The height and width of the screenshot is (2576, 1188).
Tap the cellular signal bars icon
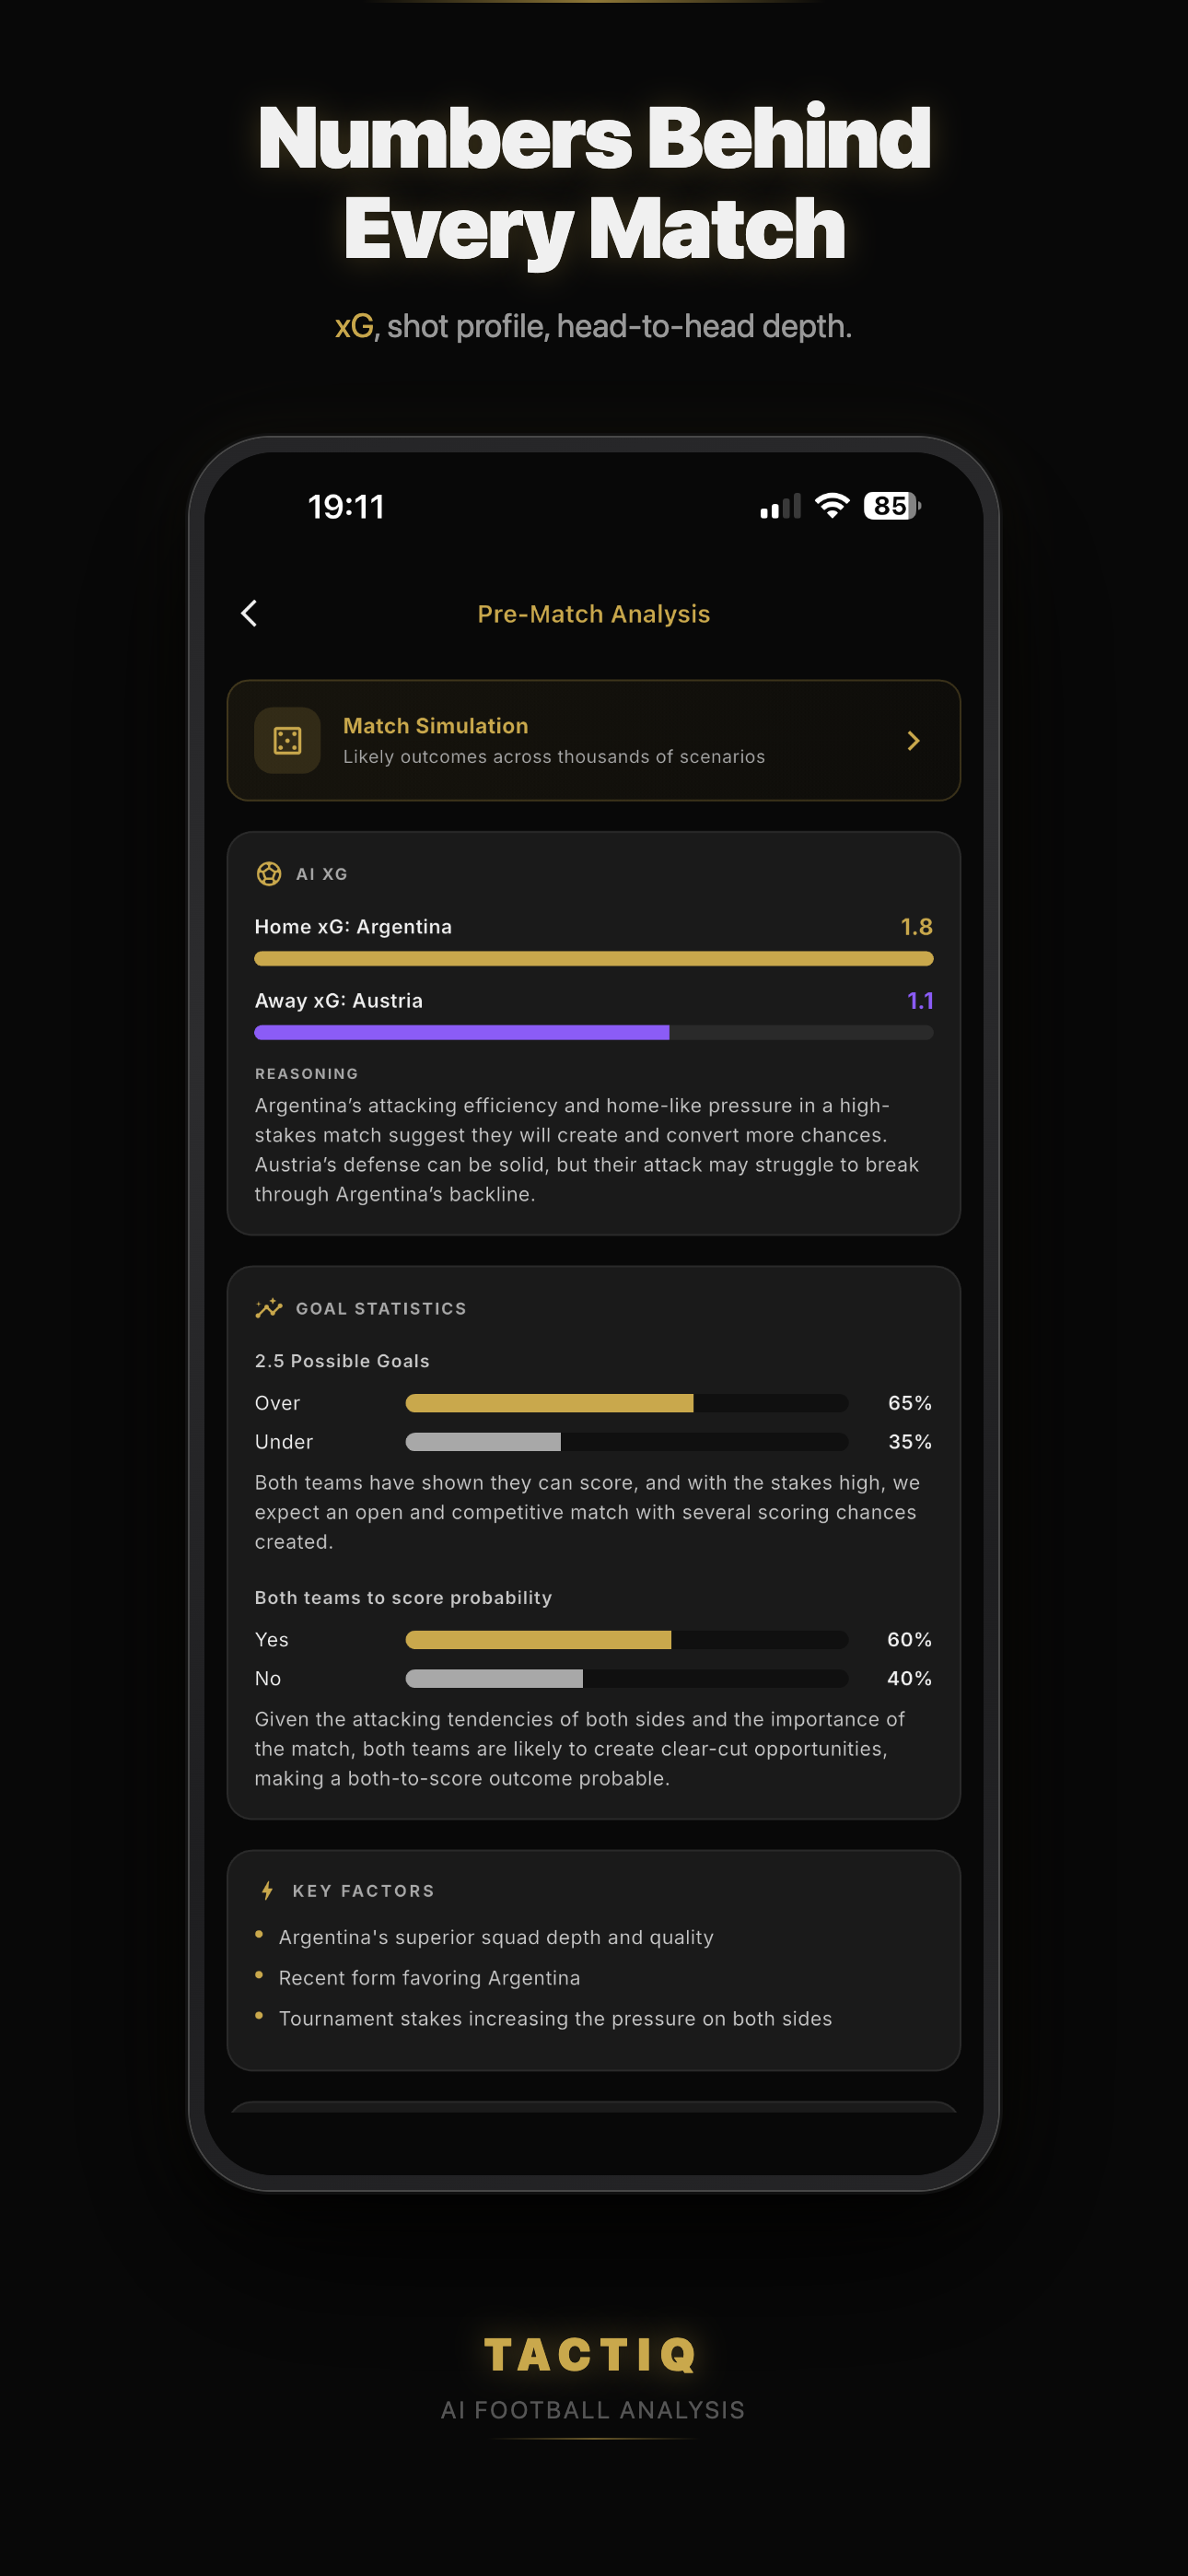pos(780,507)
